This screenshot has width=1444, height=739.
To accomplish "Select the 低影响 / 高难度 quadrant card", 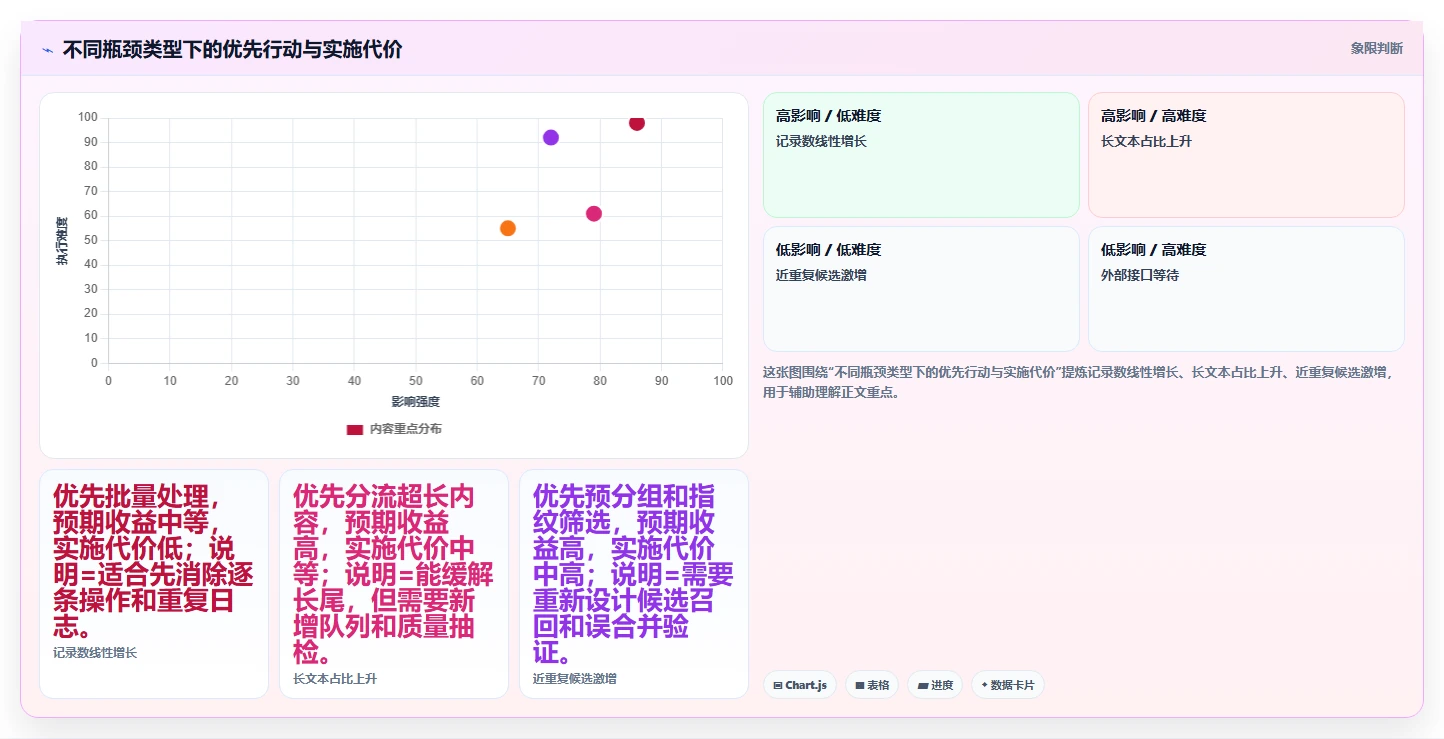I will click(x=1246, y=289).
